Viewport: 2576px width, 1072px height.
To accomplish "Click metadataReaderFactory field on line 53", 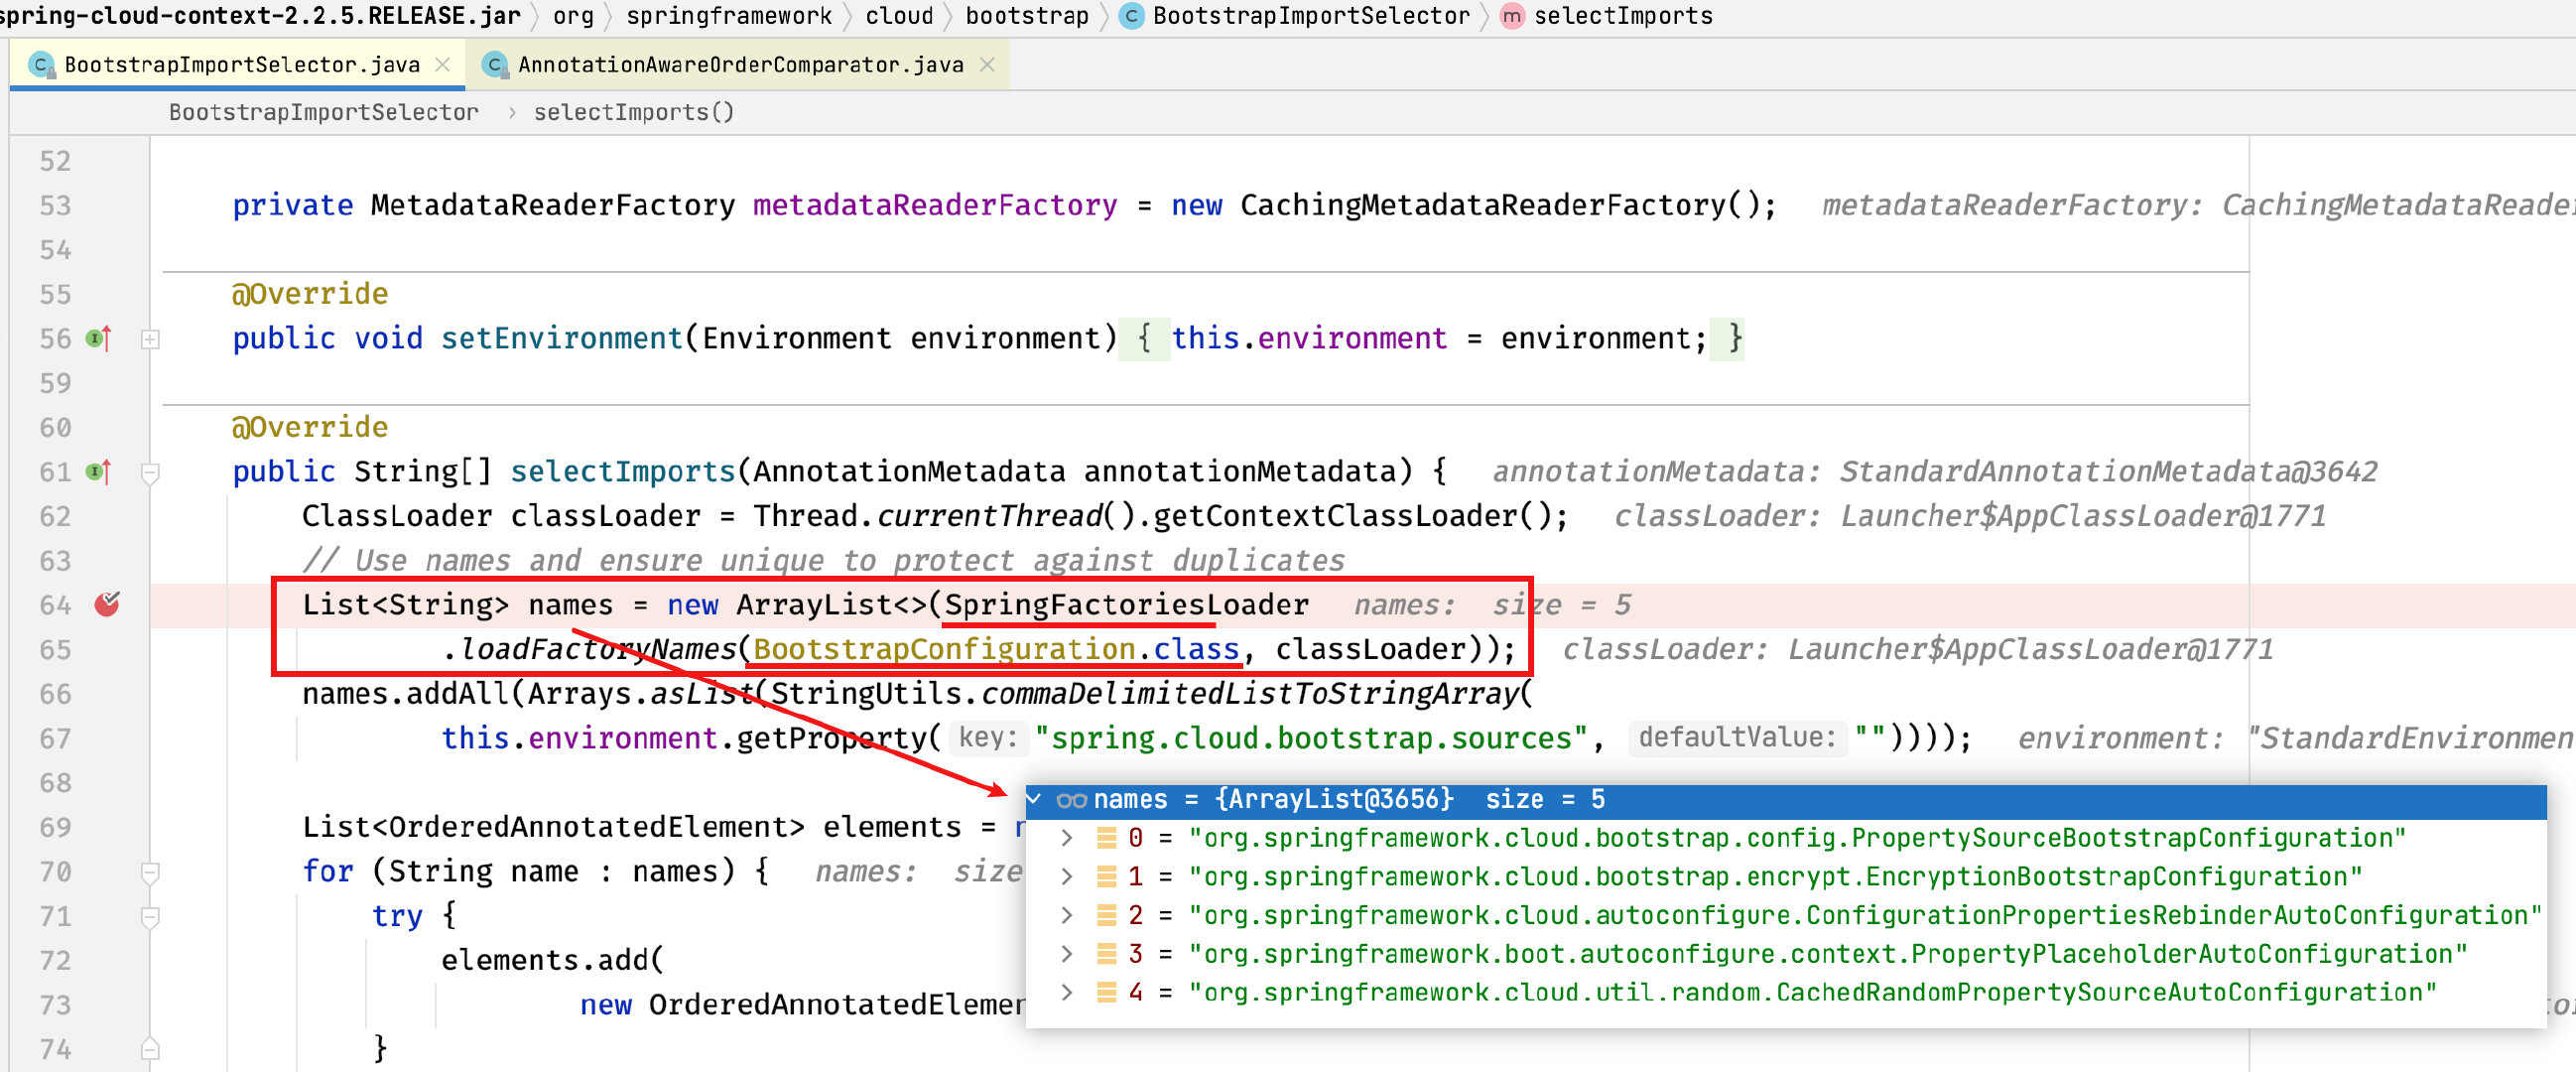I will tap(934, 206).
